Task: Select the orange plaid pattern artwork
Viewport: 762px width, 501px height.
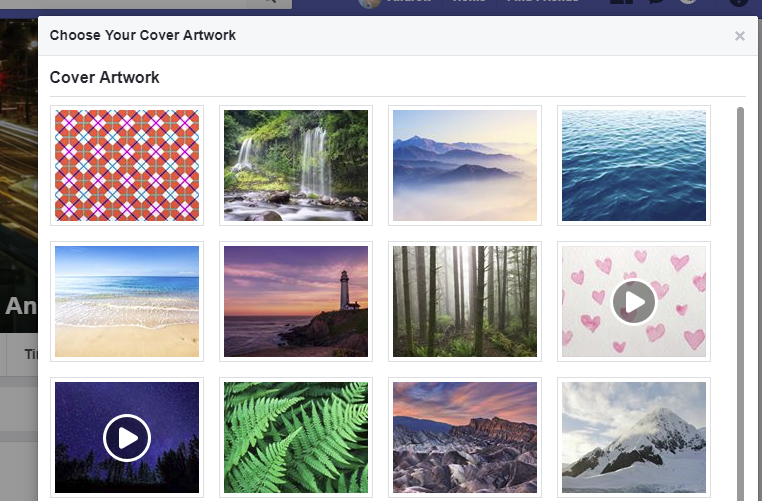Action: pos(127,165)
